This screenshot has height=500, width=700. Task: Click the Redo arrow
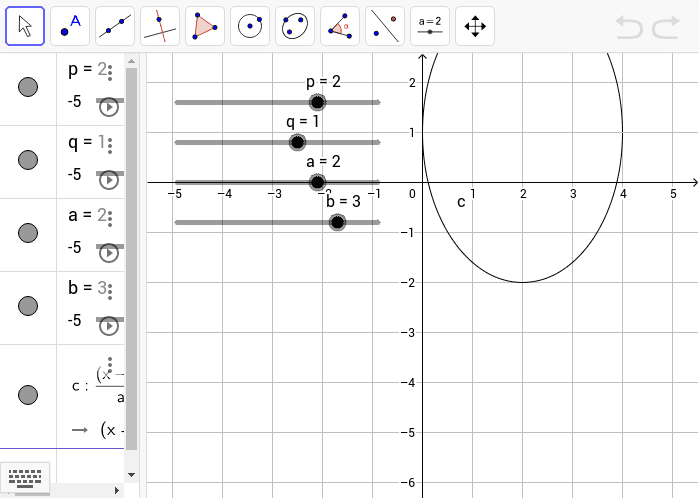pyautogui.click(x=666, y=27)
